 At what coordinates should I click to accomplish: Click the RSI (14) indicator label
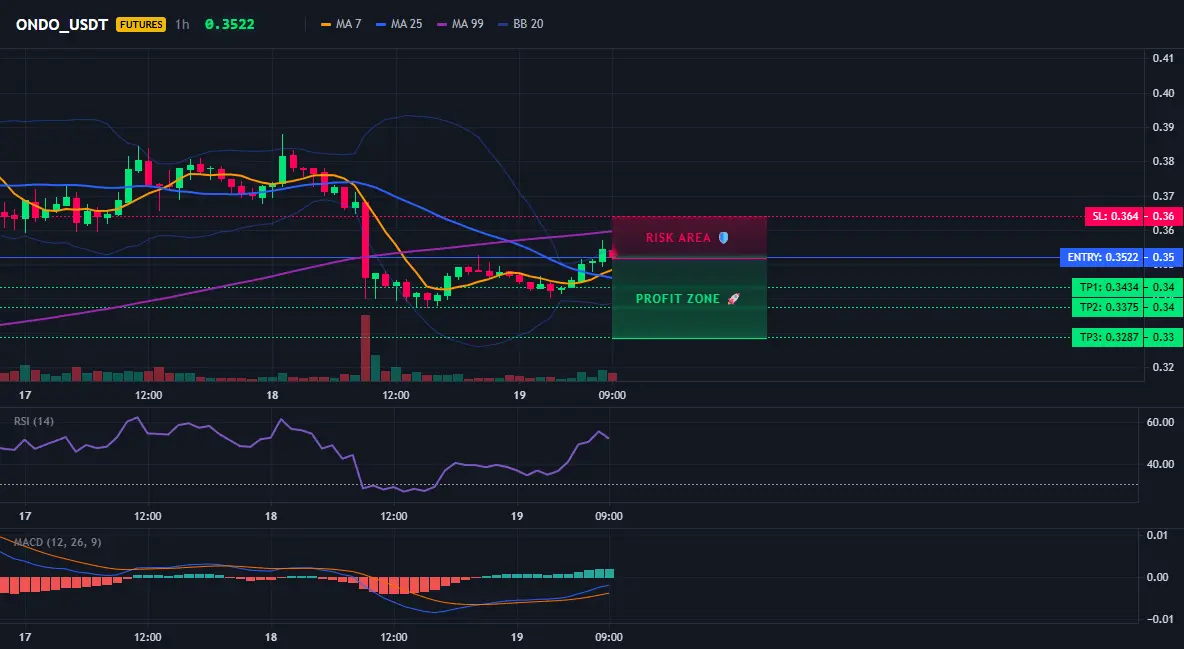(x=34, y=421)
